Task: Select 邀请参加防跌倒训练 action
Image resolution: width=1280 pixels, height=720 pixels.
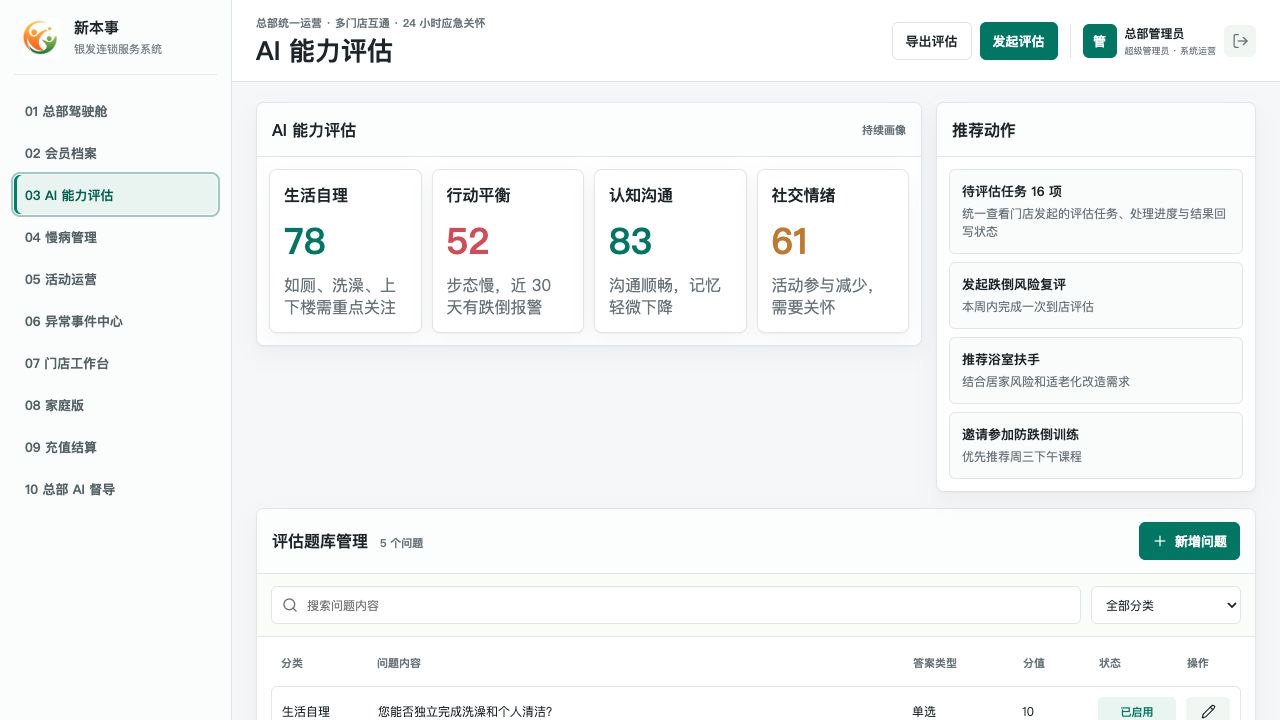Action: click(1096, 445)
